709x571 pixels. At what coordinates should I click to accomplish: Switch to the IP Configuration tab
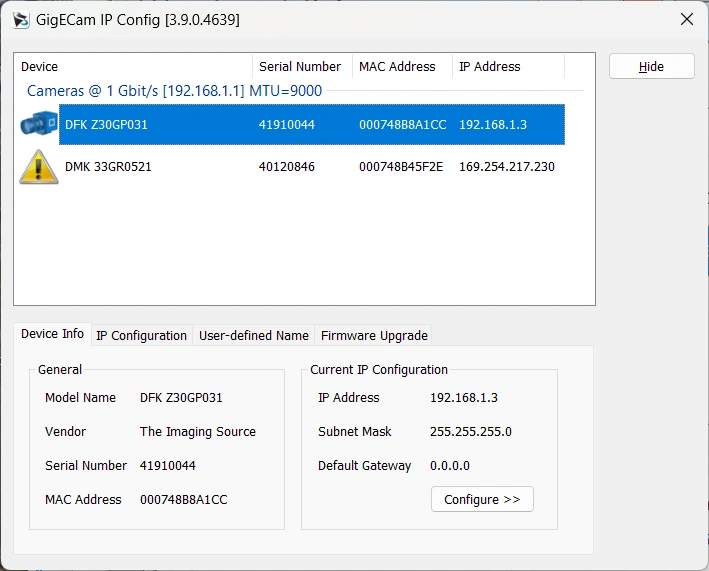141,335
